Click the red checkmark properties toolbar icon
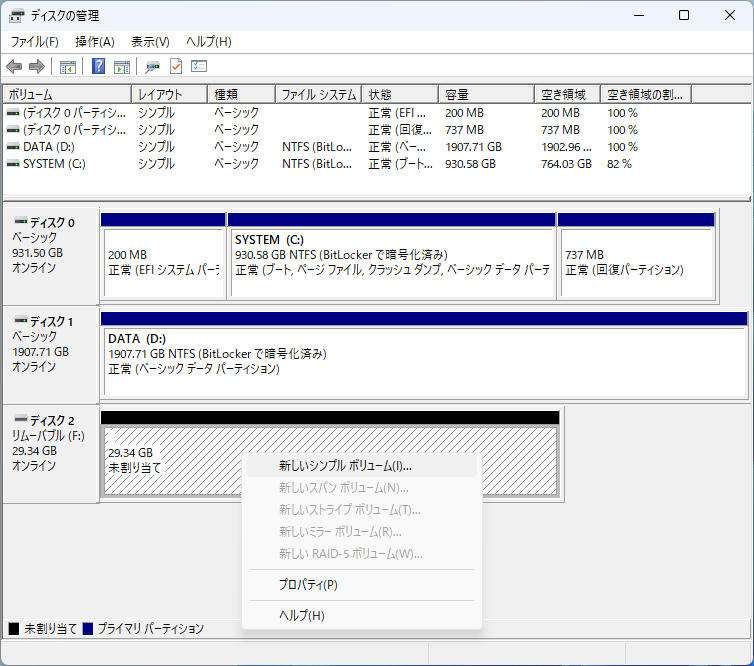This screenshot has width=754, height=666. coord(176,67)
